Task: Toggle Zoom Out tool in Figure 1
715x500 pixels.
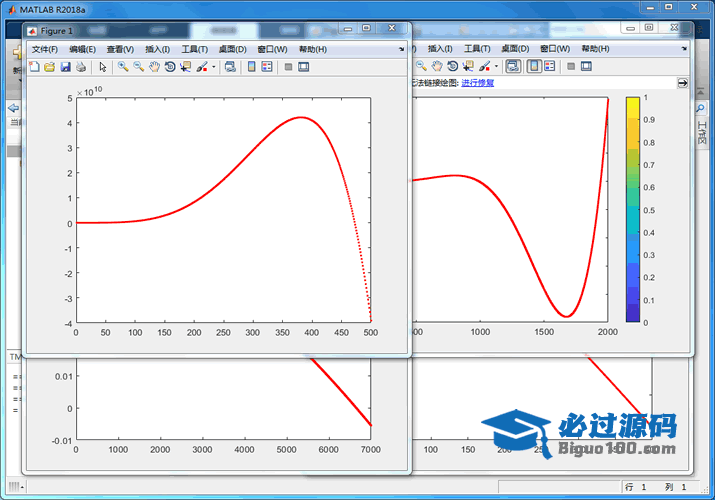Action: [139, 67]
